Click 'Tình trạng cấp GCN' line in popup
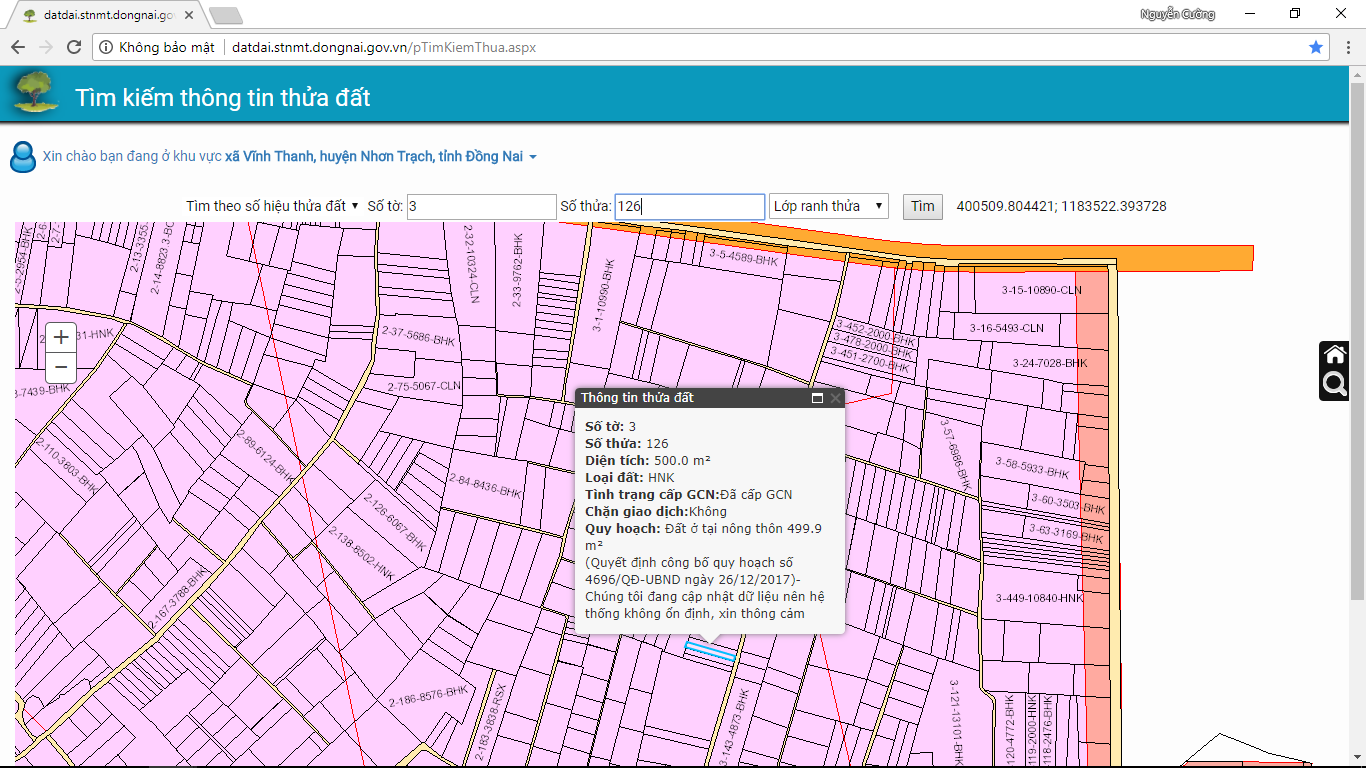 689,494
